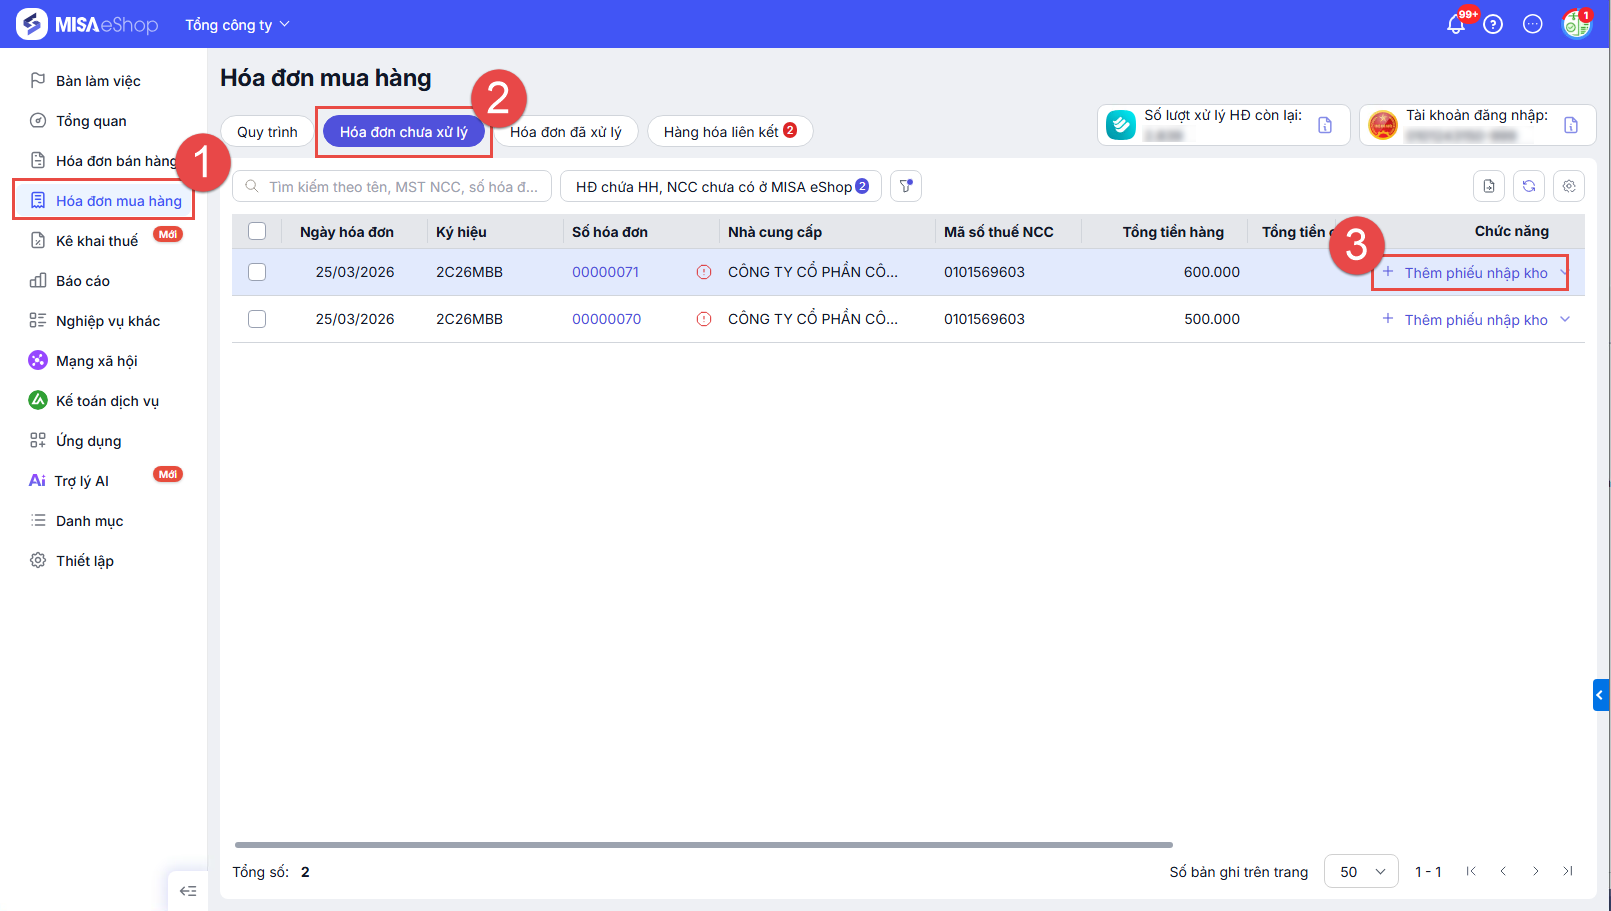Click supplier name in invoice 00000071 row
1611x911 pixels.
click(813, 272)
